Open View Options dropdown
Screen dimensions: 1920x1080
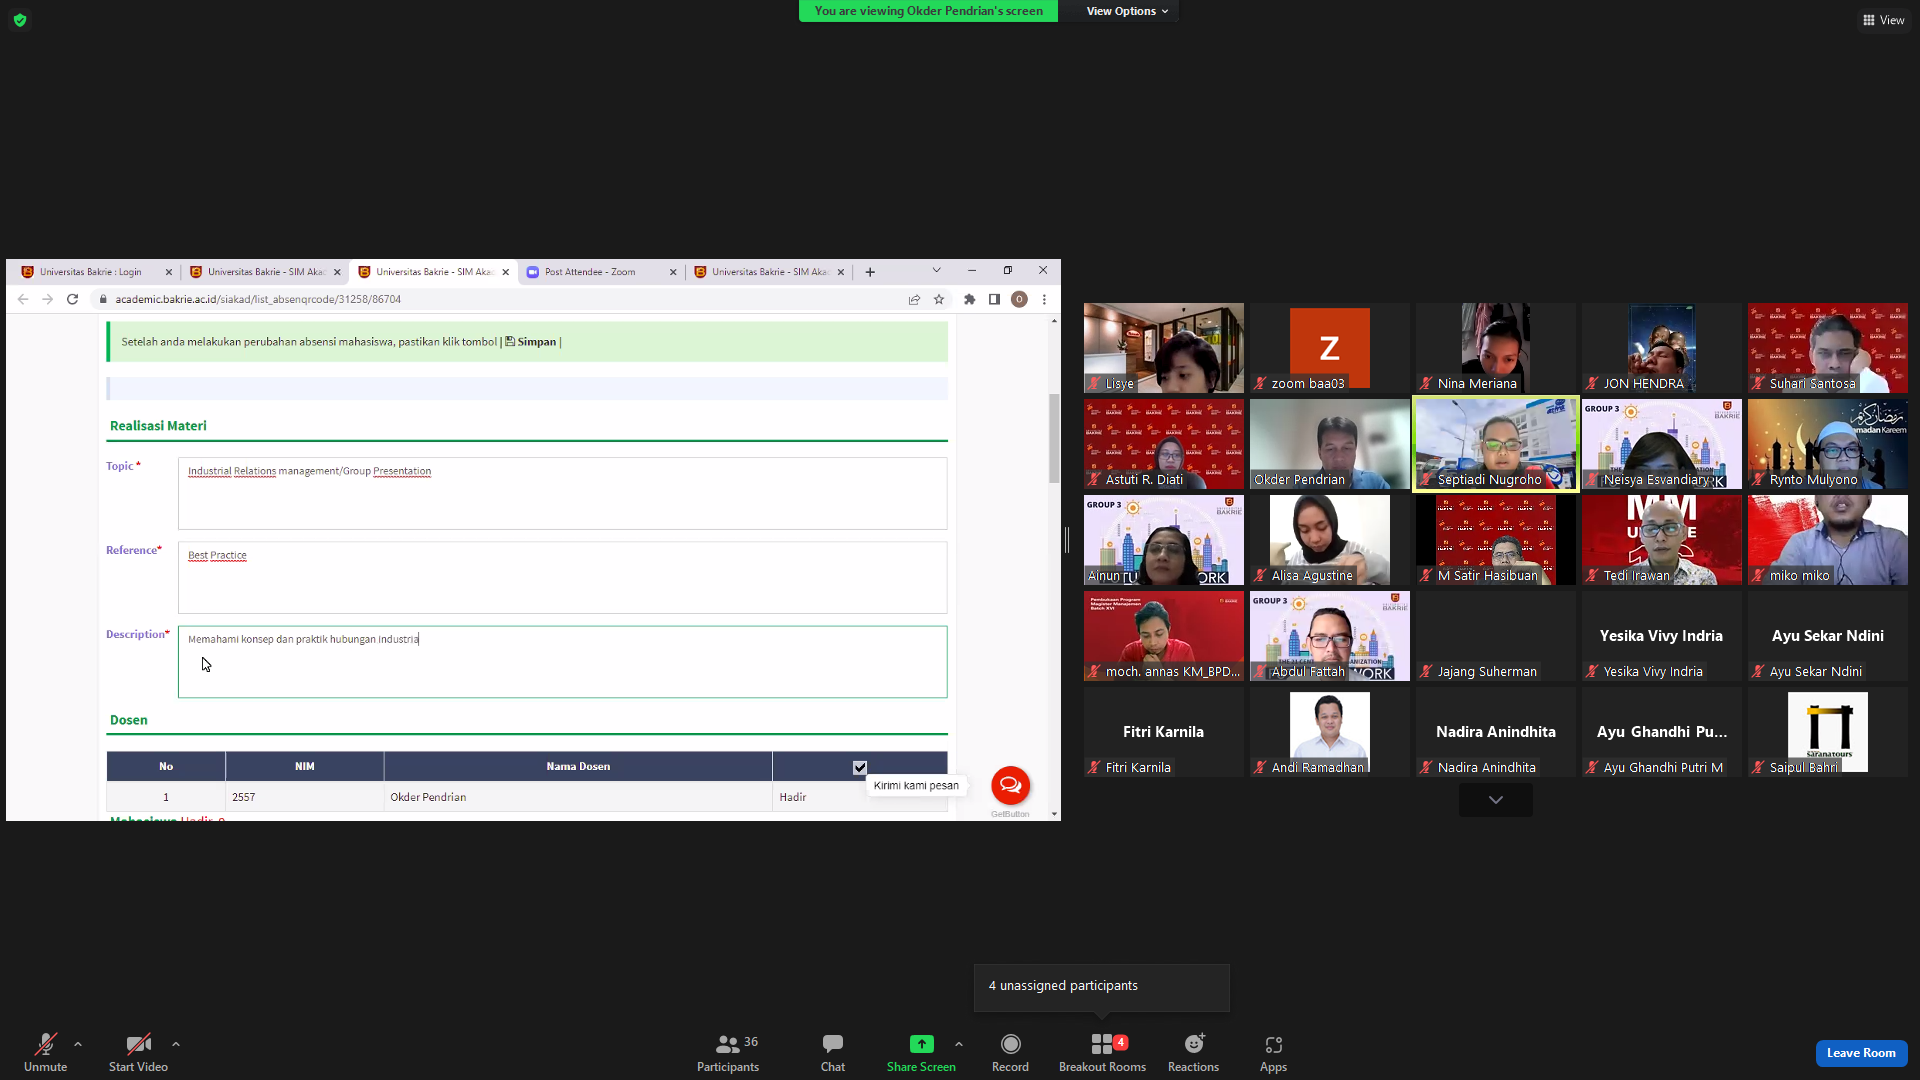click(x=1127, y=11)
